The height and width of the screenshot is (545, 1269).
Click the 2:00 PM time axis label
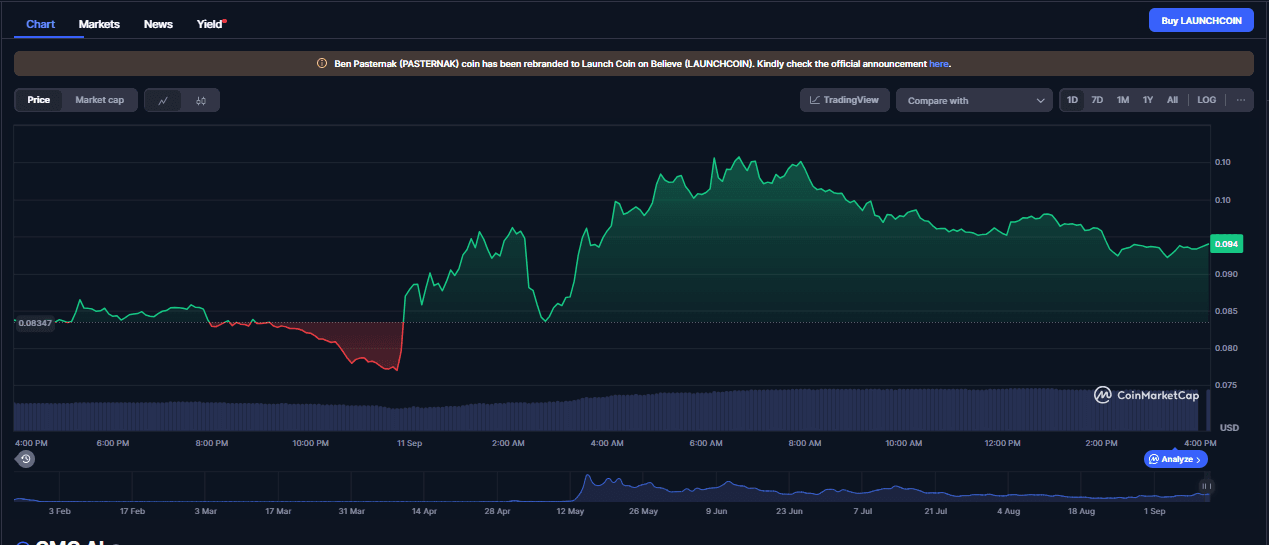click(x=1101, y=442)
